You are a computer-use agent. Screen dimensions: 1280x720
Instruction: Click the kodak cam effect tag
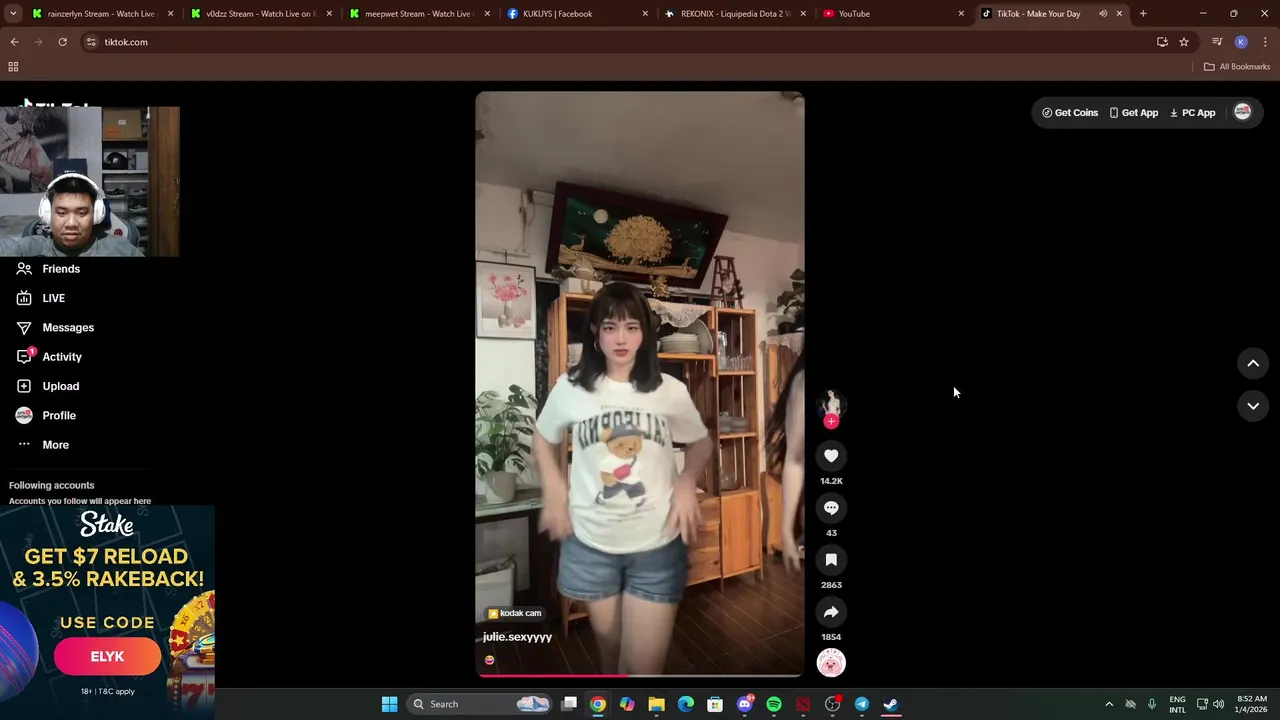coord(514,613)
